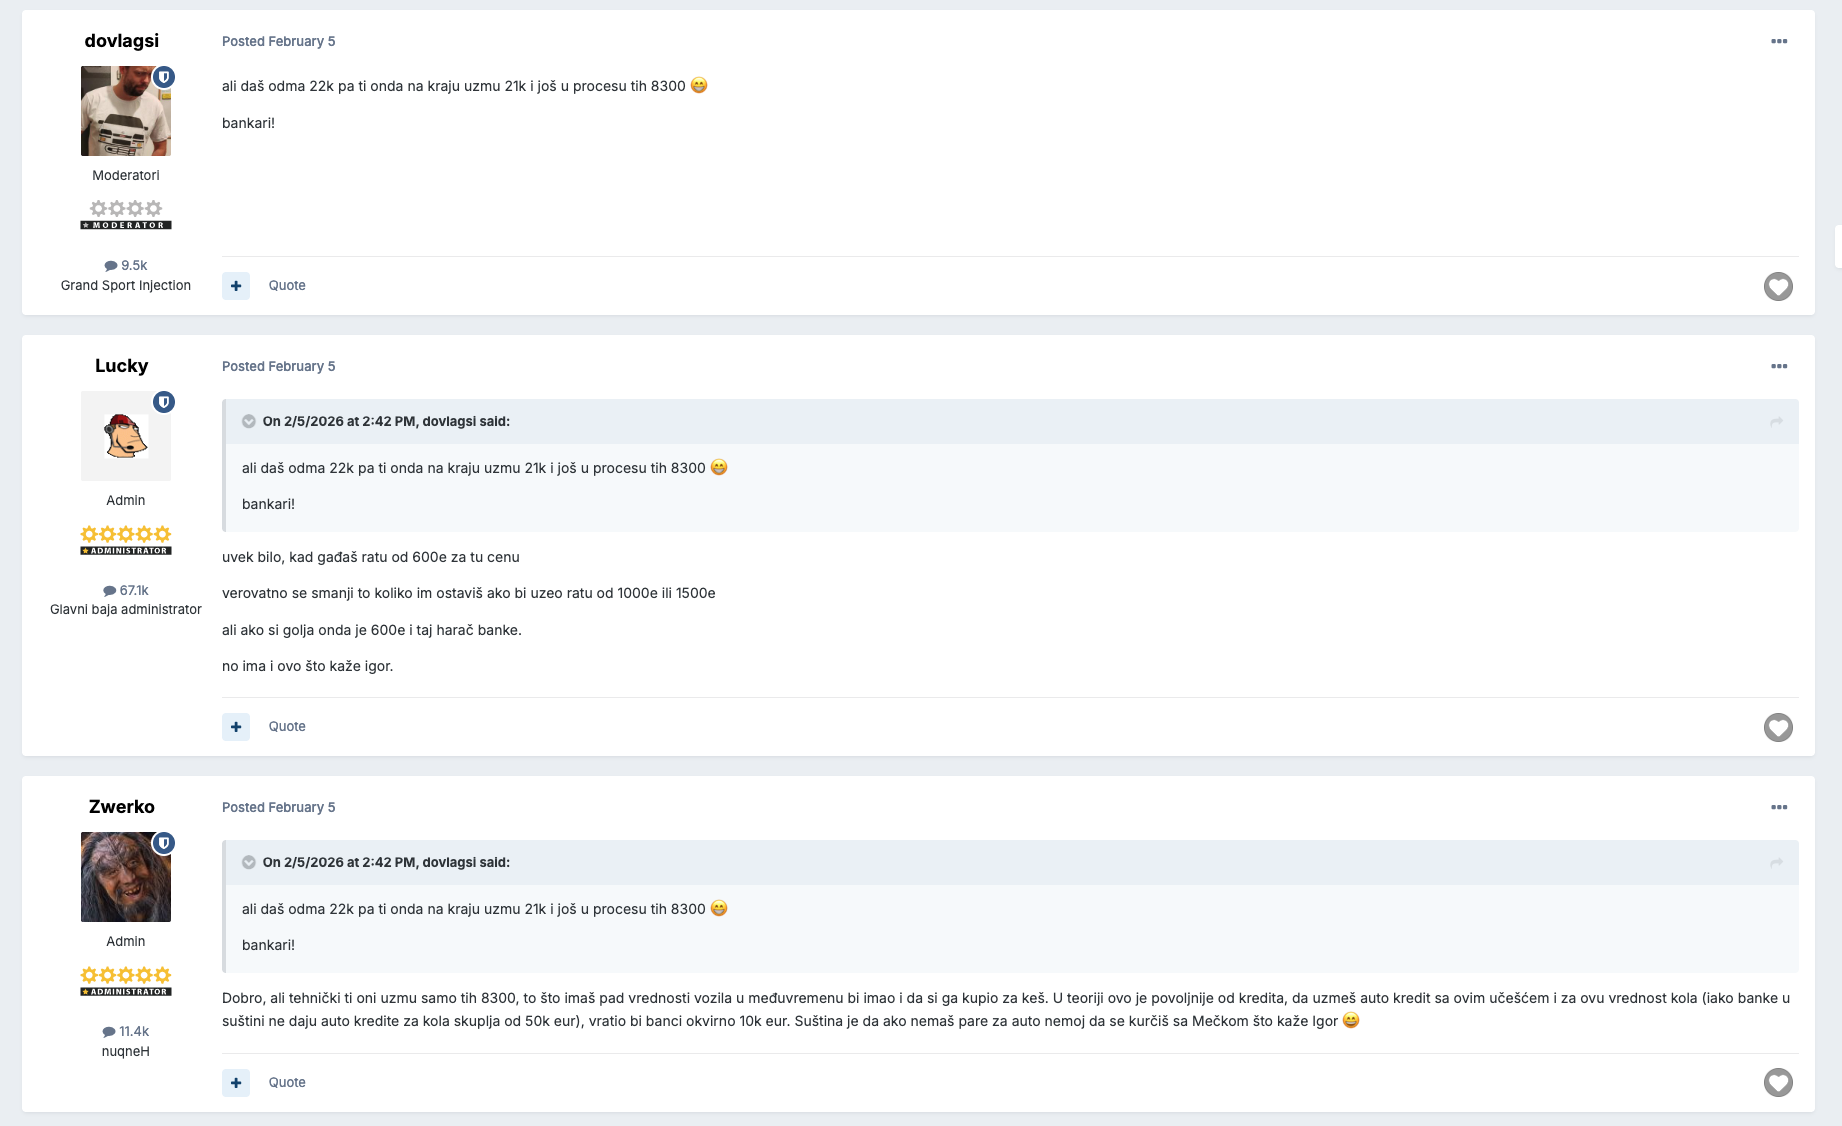
Task: Click the shield badge on Lucky's avatar
Action: pos(164,402)
